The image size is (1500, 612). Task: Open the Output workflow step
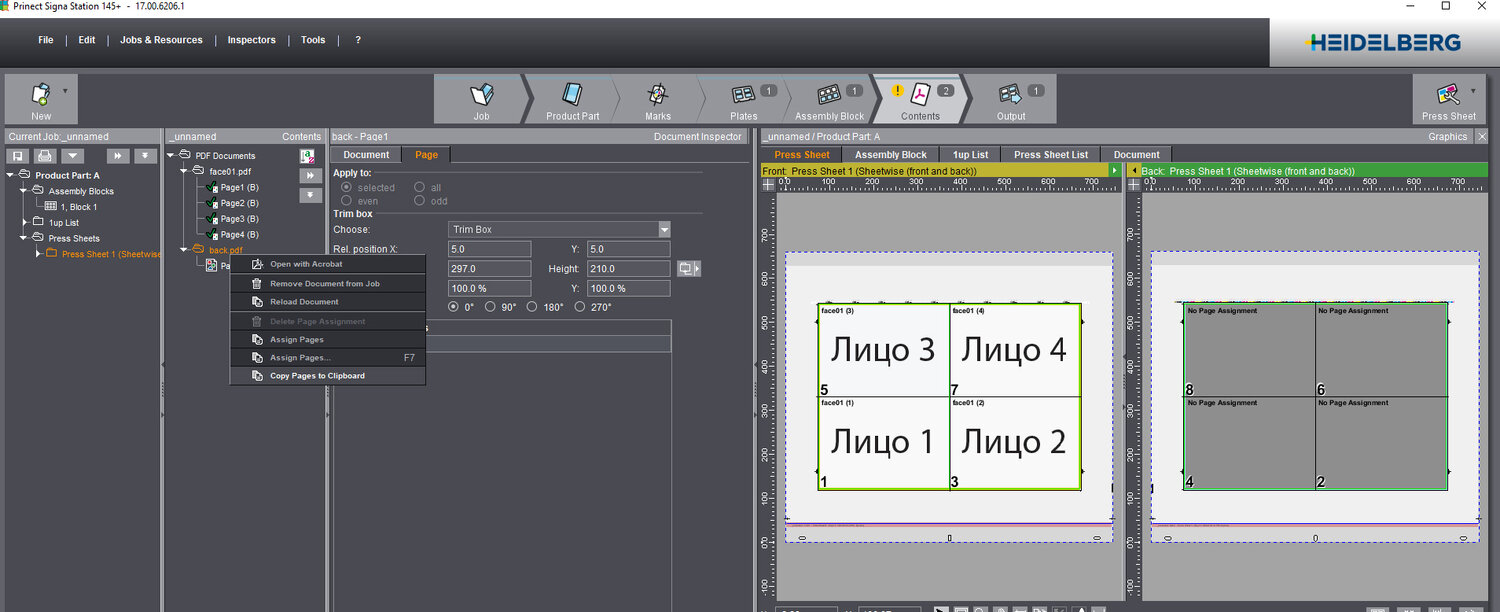[x=1011, y=99]
